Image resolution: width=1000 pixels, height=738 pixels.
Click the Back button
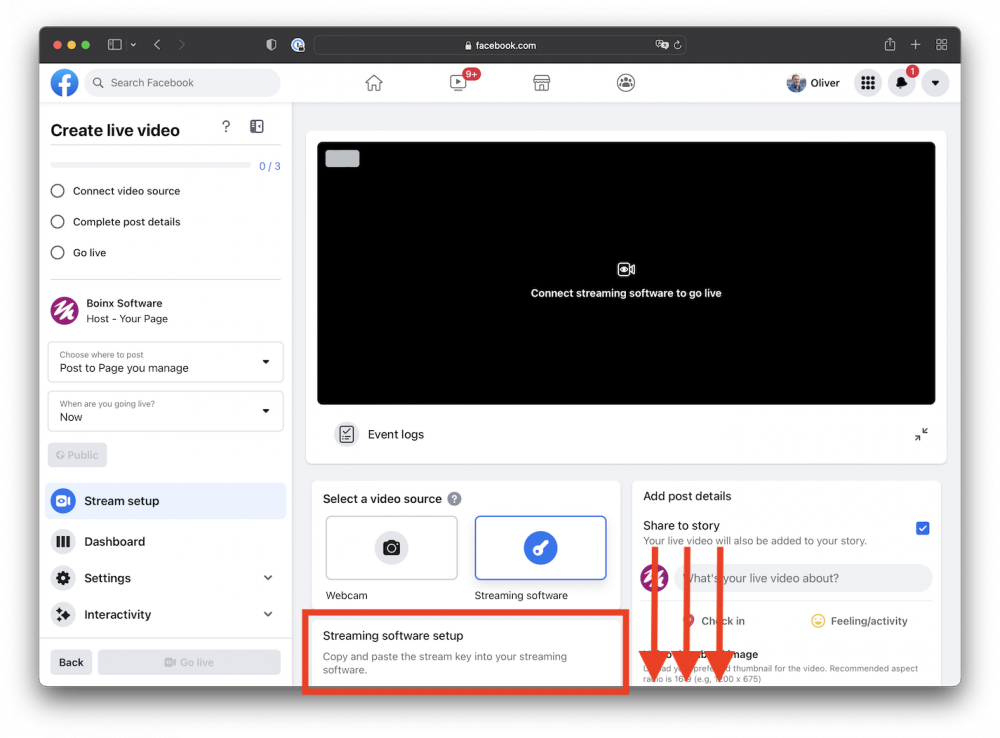click(71, 662)
